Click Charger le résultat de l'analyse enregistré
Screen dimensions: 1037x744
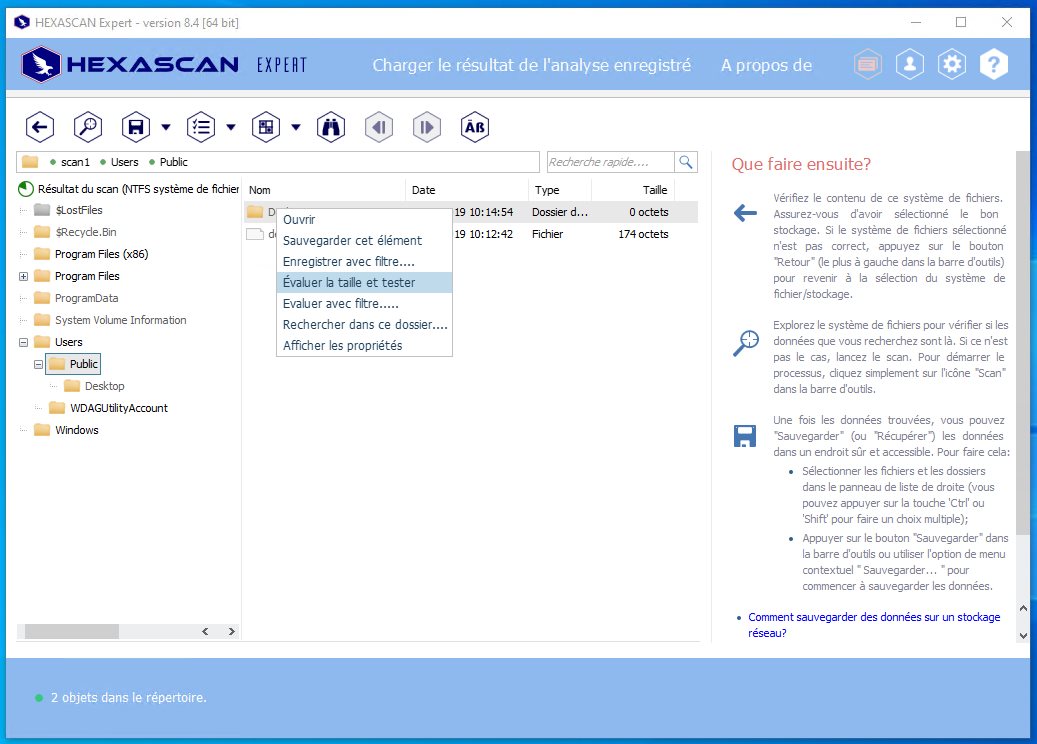[532, 65]
